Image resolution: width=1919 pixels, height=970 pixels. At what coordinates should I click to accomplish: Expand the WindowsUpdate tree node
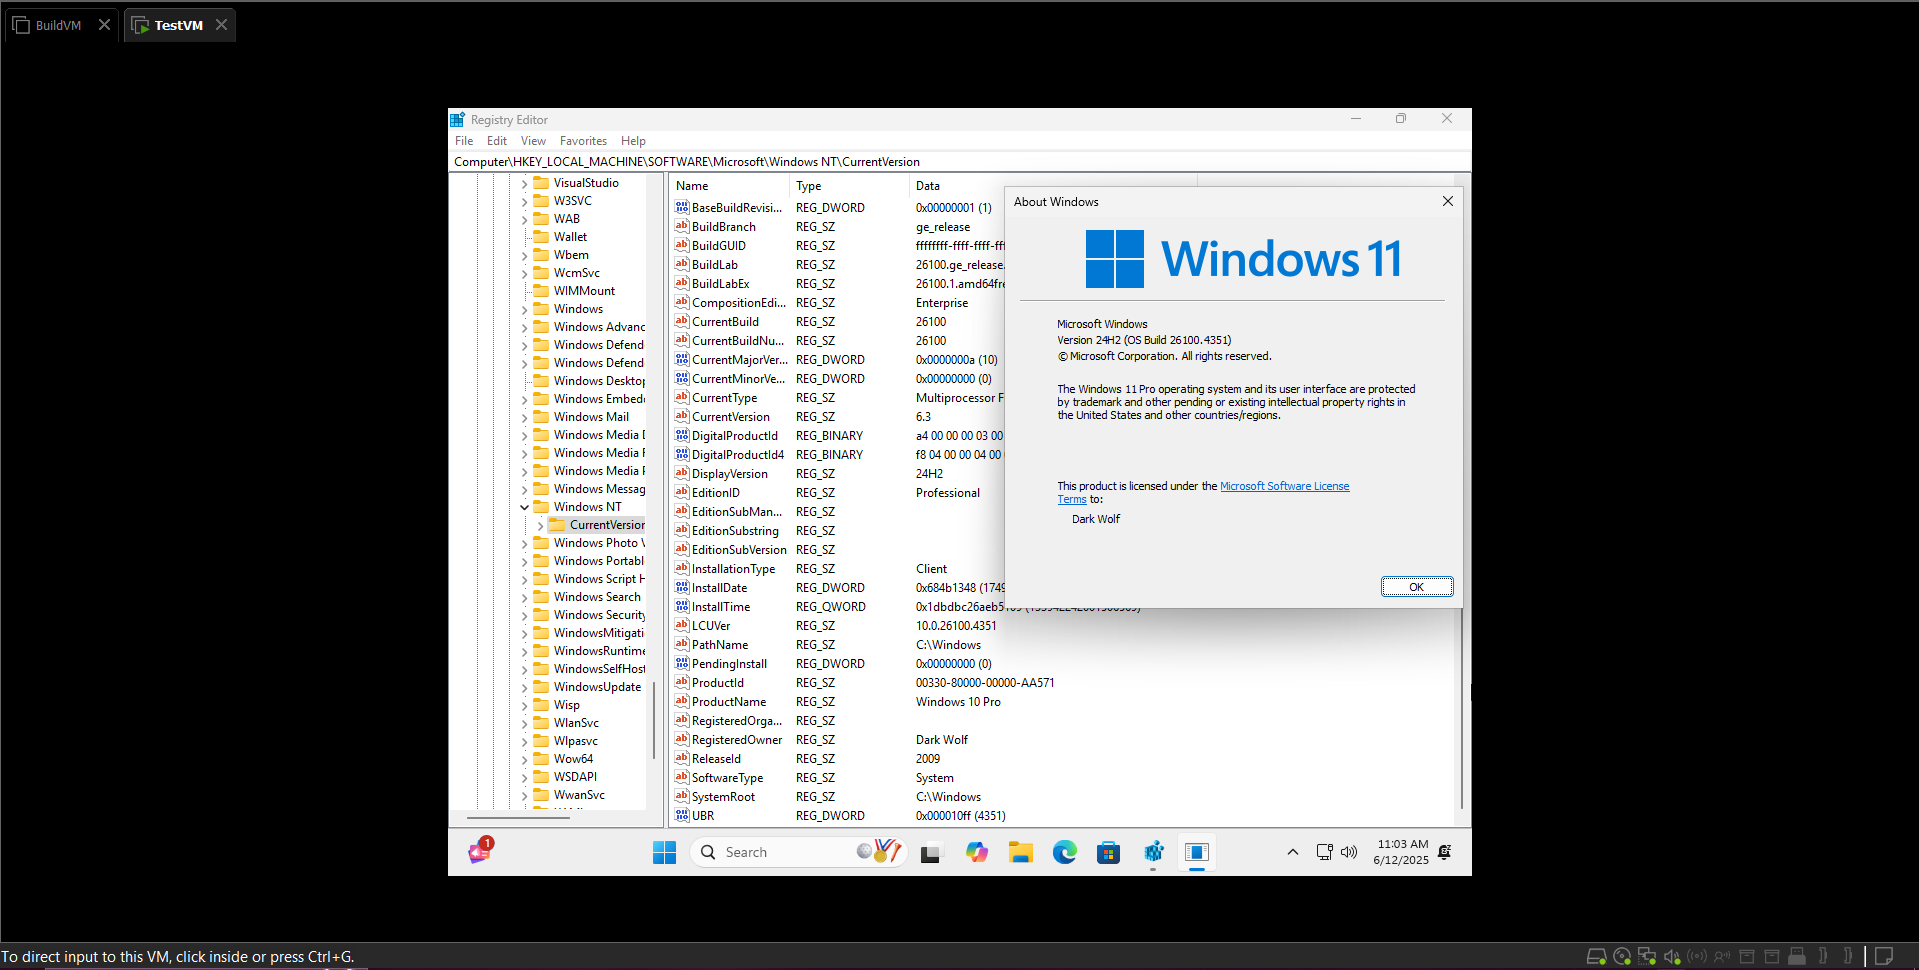524,687
